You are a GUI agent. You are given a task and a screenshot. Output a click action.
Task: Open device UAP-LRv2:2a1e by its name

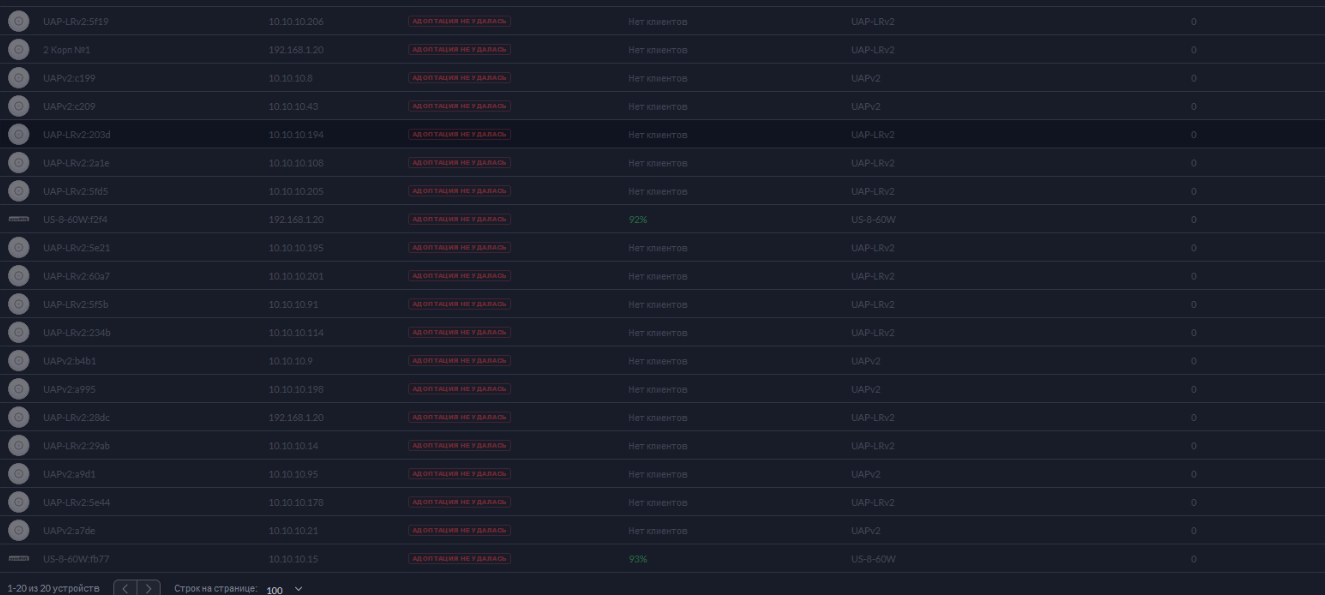pos(76,163)
